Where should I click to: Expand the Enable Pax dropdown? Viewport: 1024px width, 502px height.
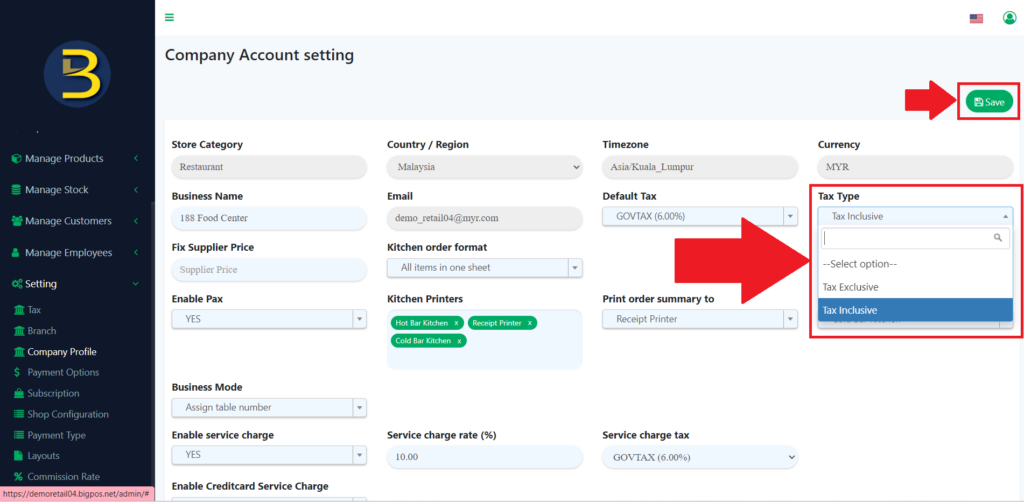pyautogui.click(x=269, y=319)
